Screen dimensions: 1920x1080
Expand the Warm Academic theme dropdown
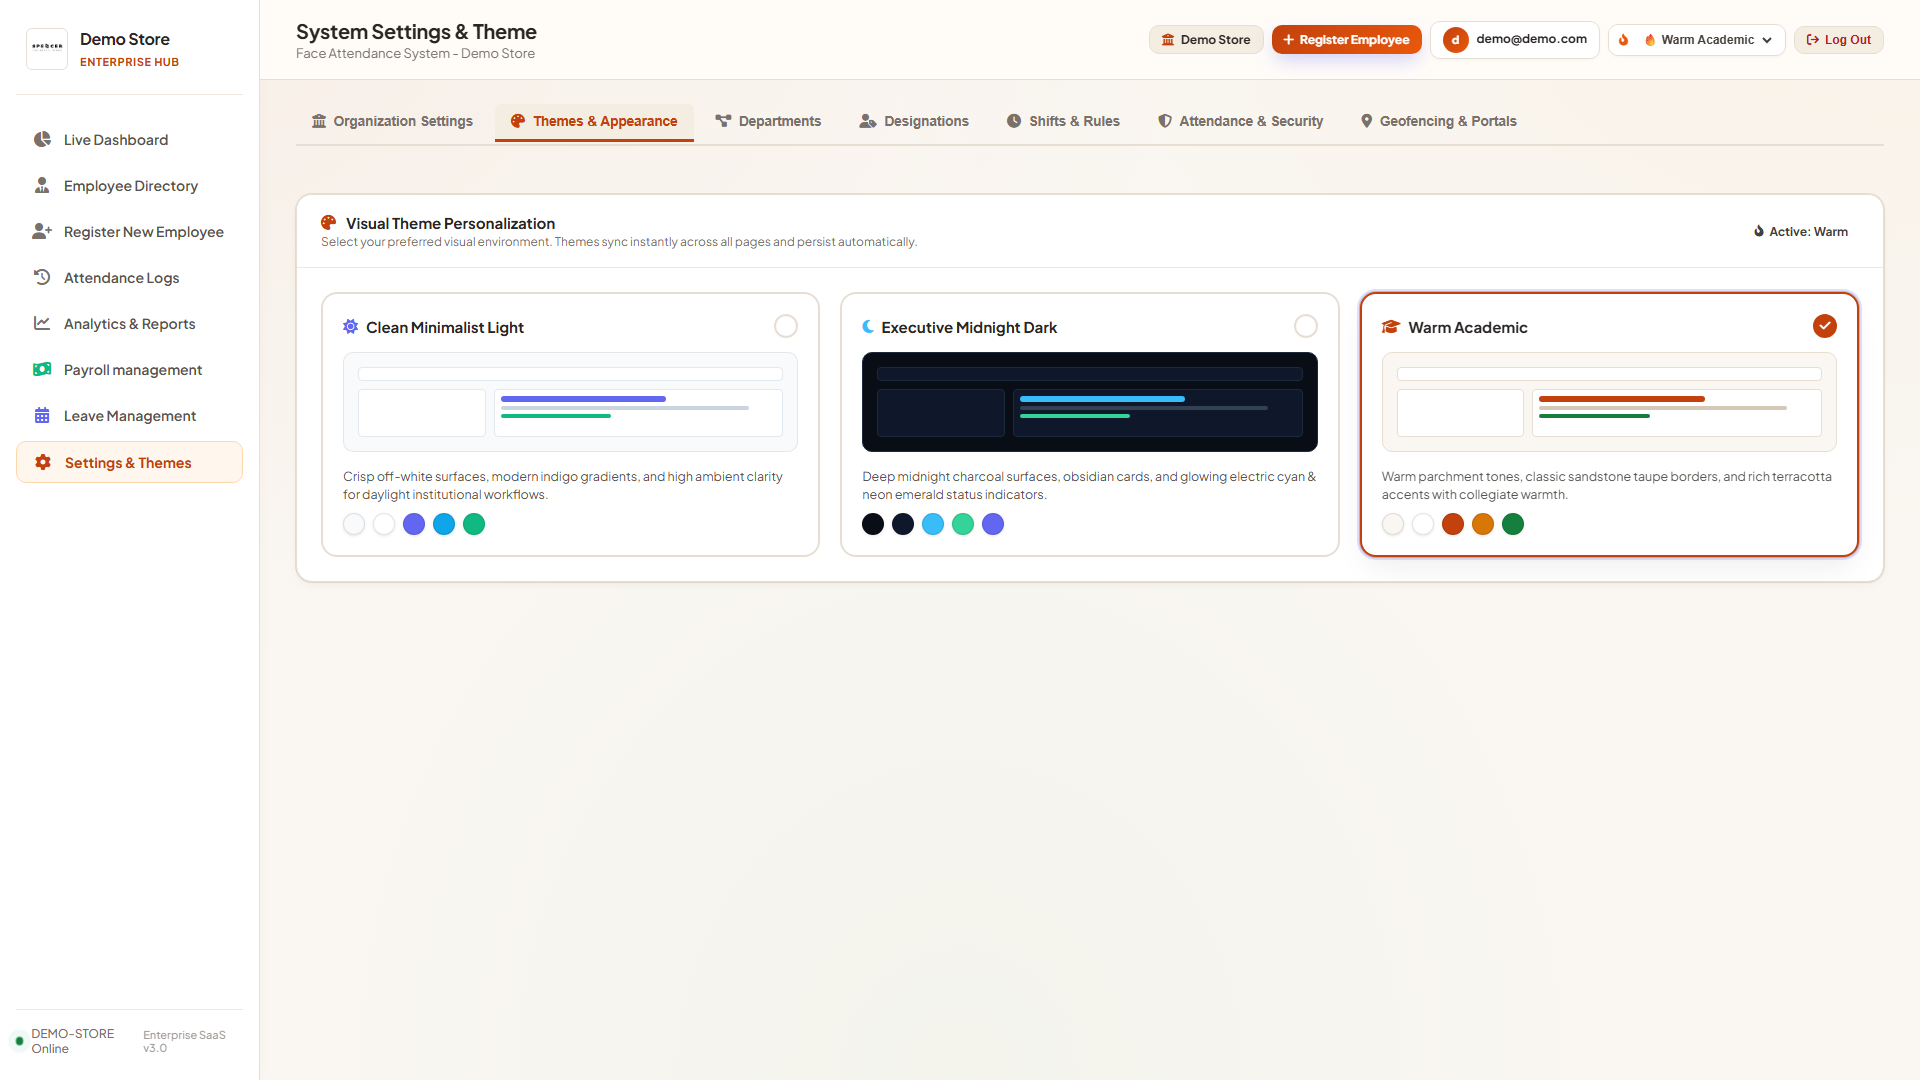pos(1709,40)
